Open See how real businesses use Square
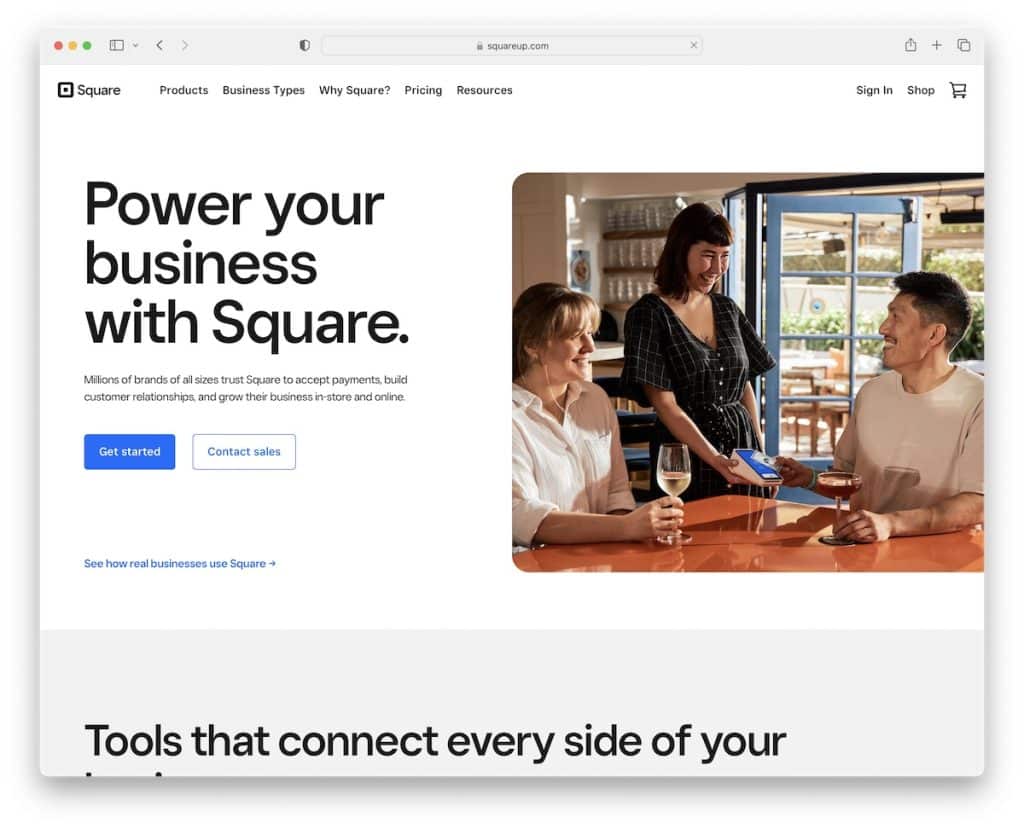 [180, 563]
